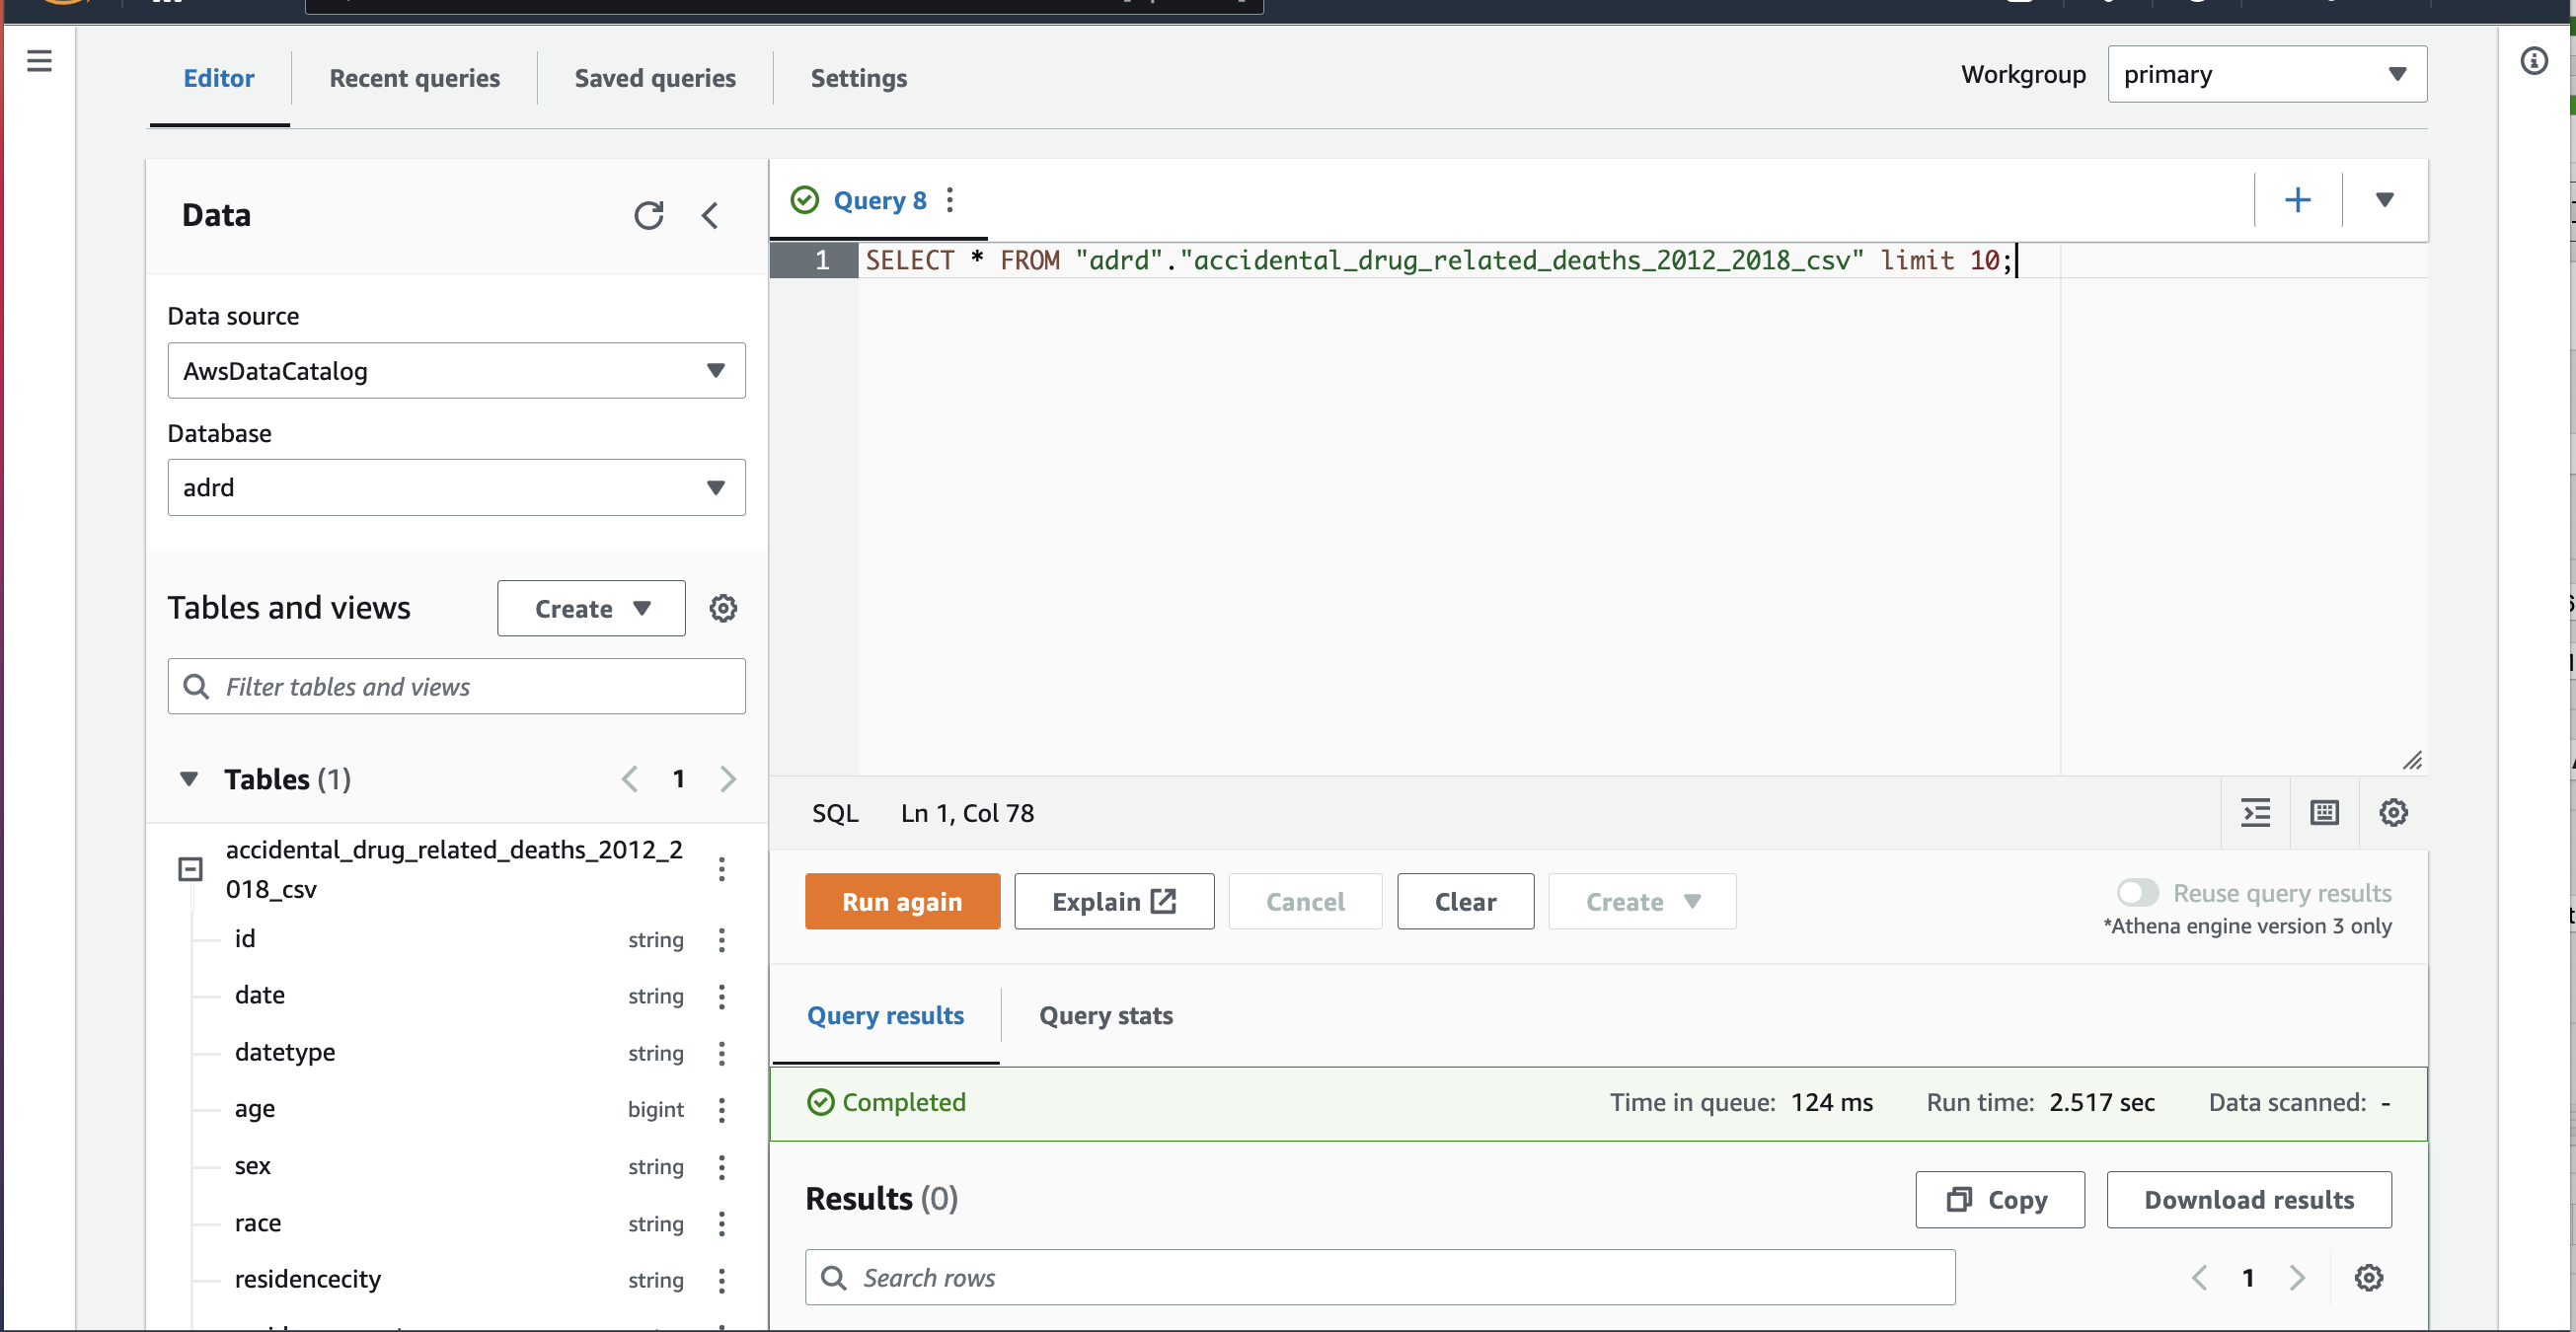2576x1332 pixels.
Task: Go to previous results page
Action: pos(2199,1277)
